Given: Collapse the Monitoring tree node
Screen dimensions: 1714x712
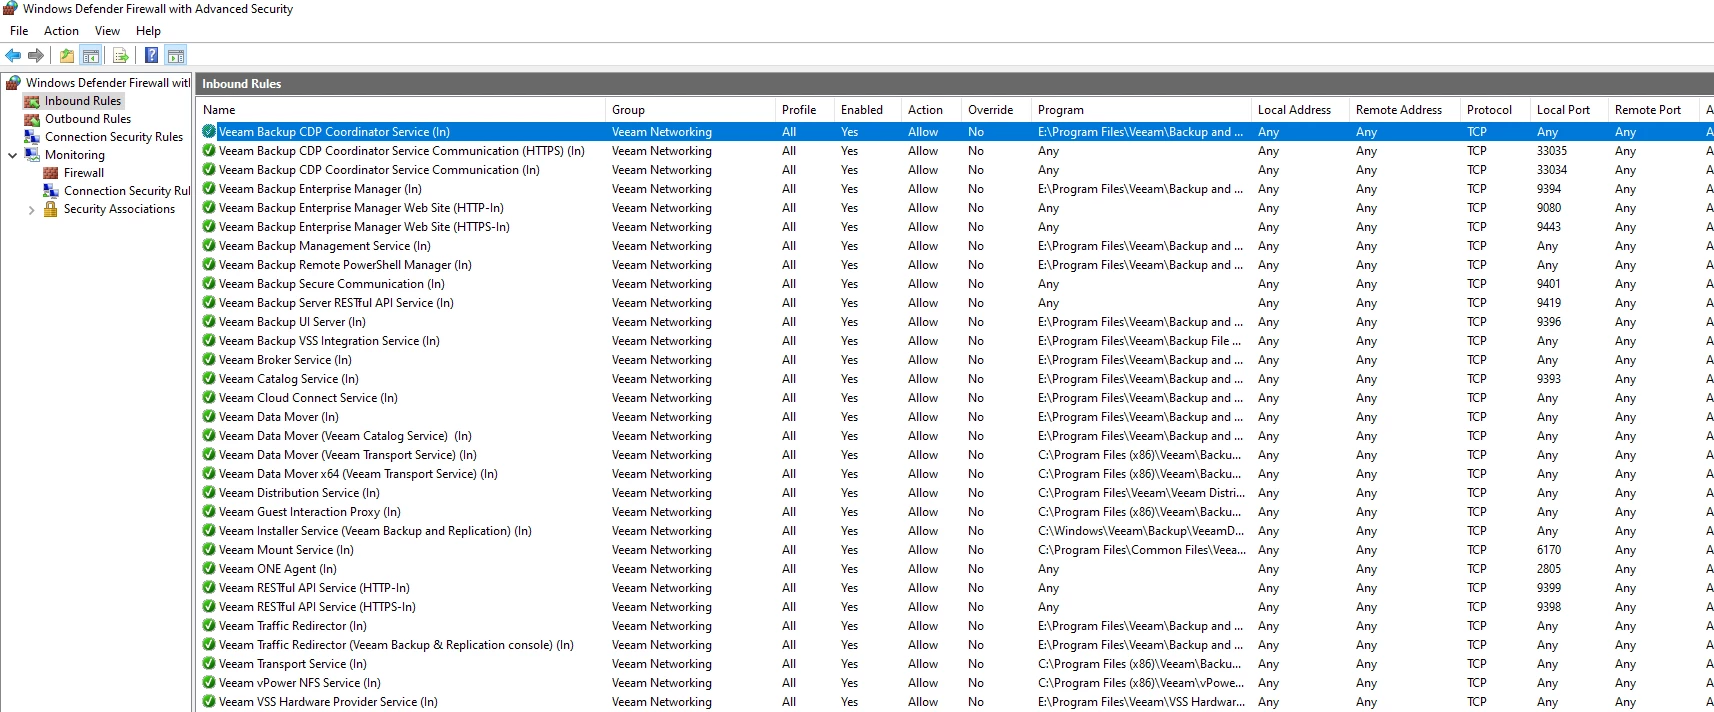Looking at the screenshot, I should pyautogui.click(x=12, y=155).
